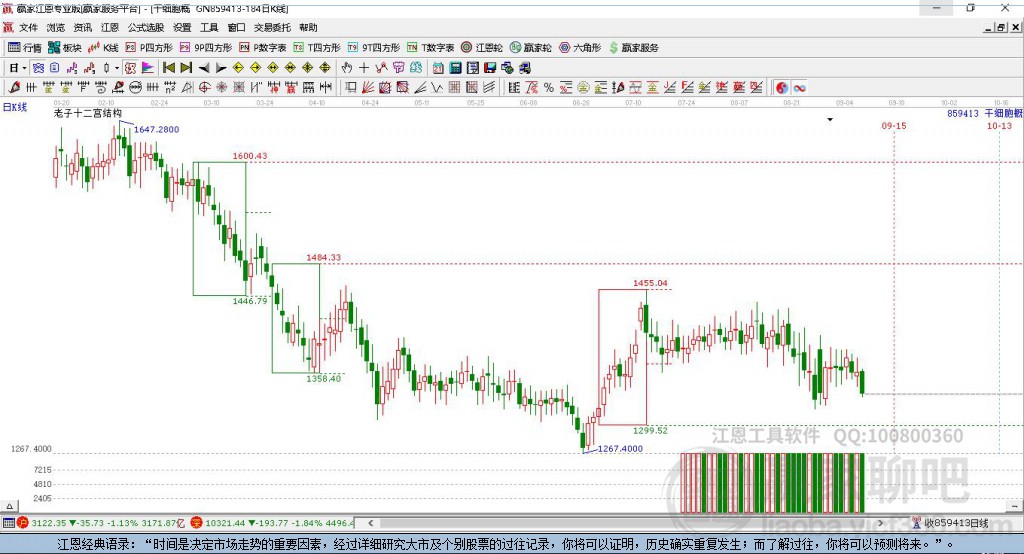This screenshot has width=1024, height=554.
Task: Click the infinity symbol icon
Action: tap(799, 88)
